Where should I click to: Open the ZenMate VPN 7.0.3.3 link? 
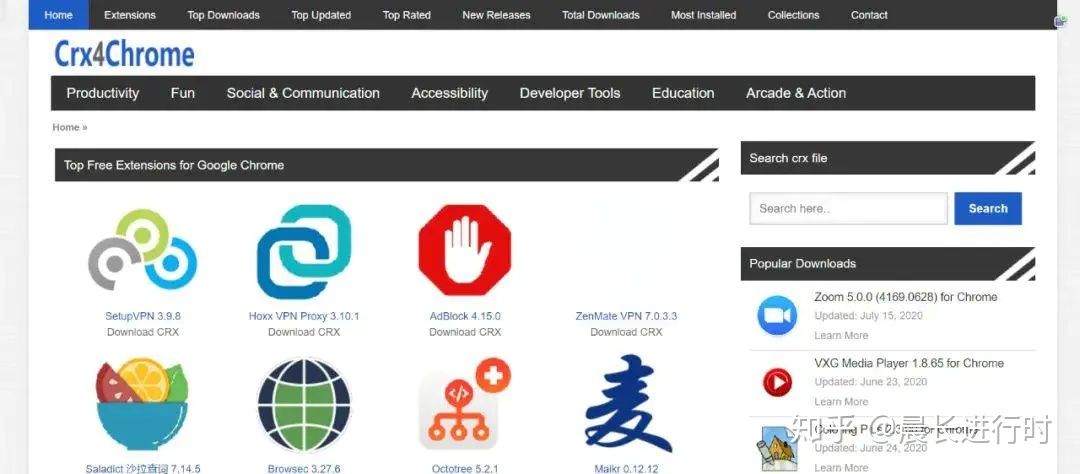626,316
